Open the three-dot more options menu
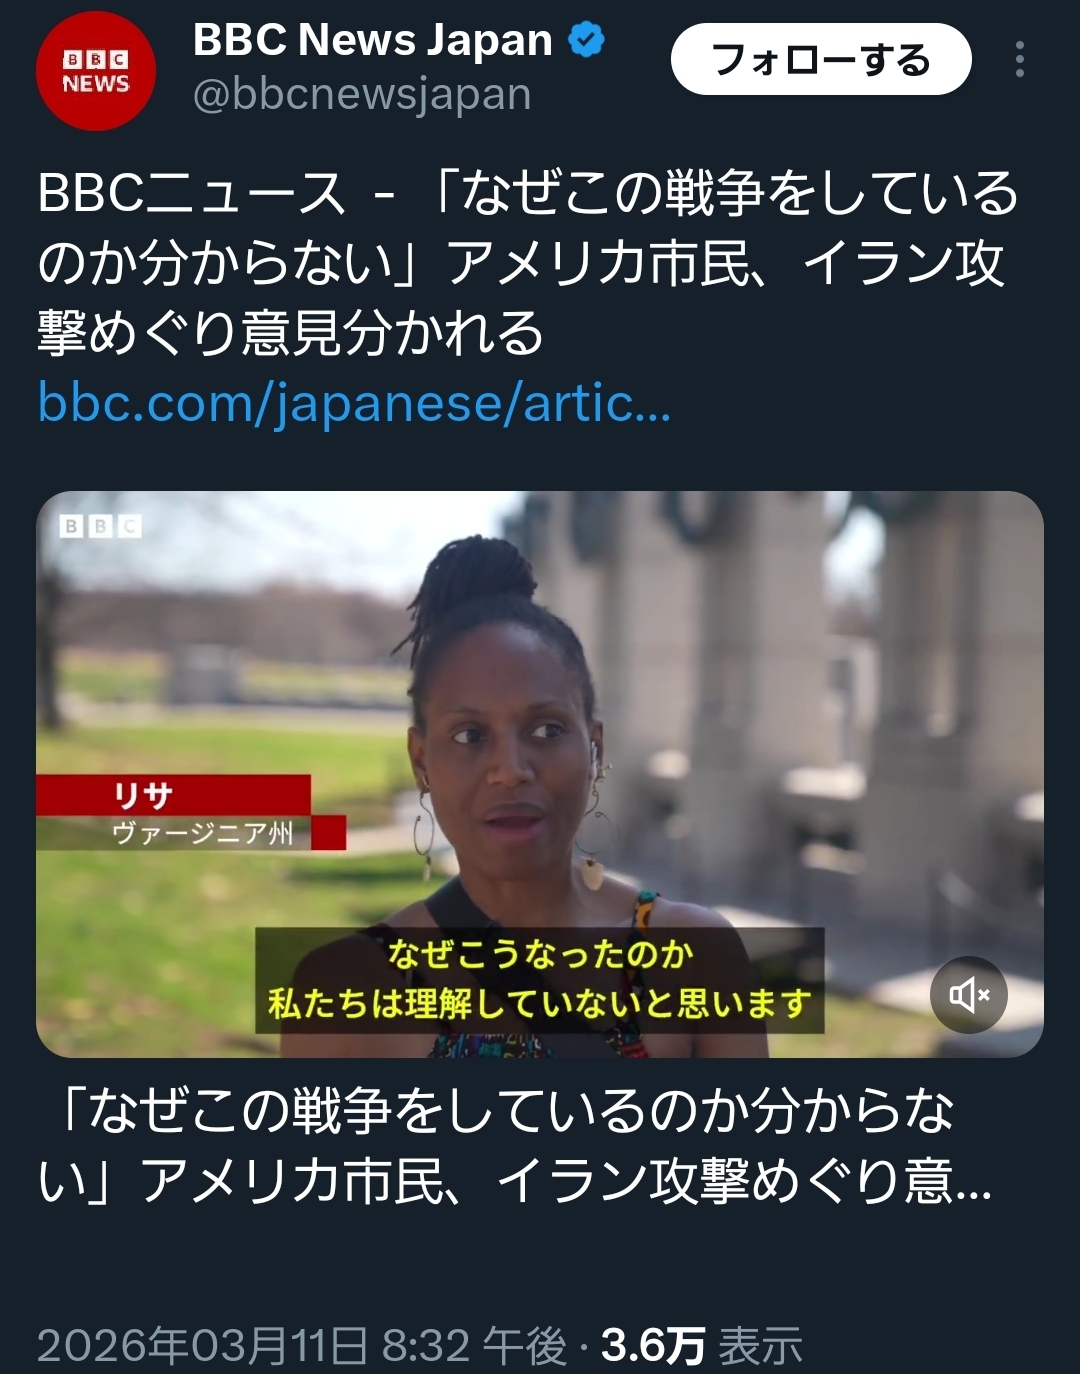 click(x=1019, y=60)
